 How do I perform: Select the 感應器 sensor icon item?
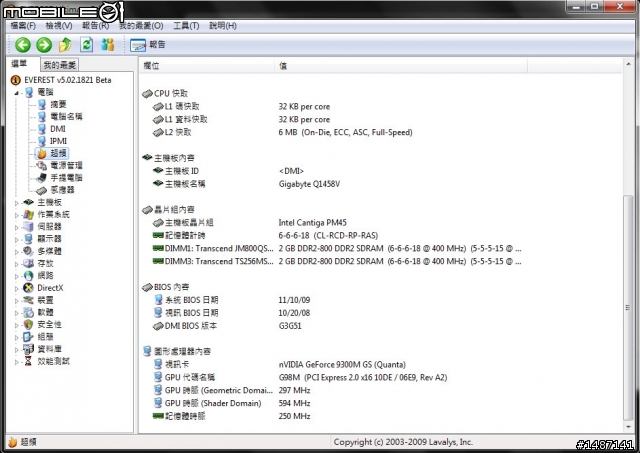point(42,190)
